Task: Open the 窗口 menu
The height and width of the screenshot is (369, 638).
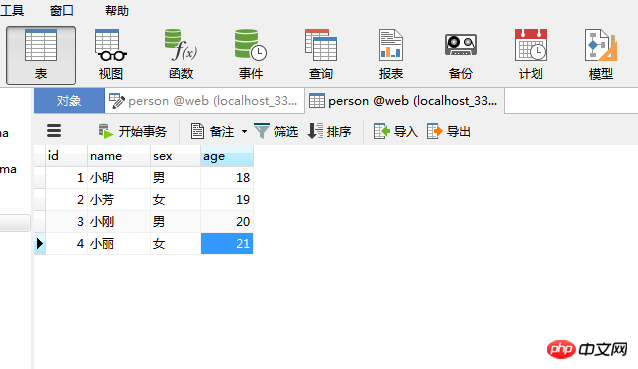Action: (x=62, y=10)
